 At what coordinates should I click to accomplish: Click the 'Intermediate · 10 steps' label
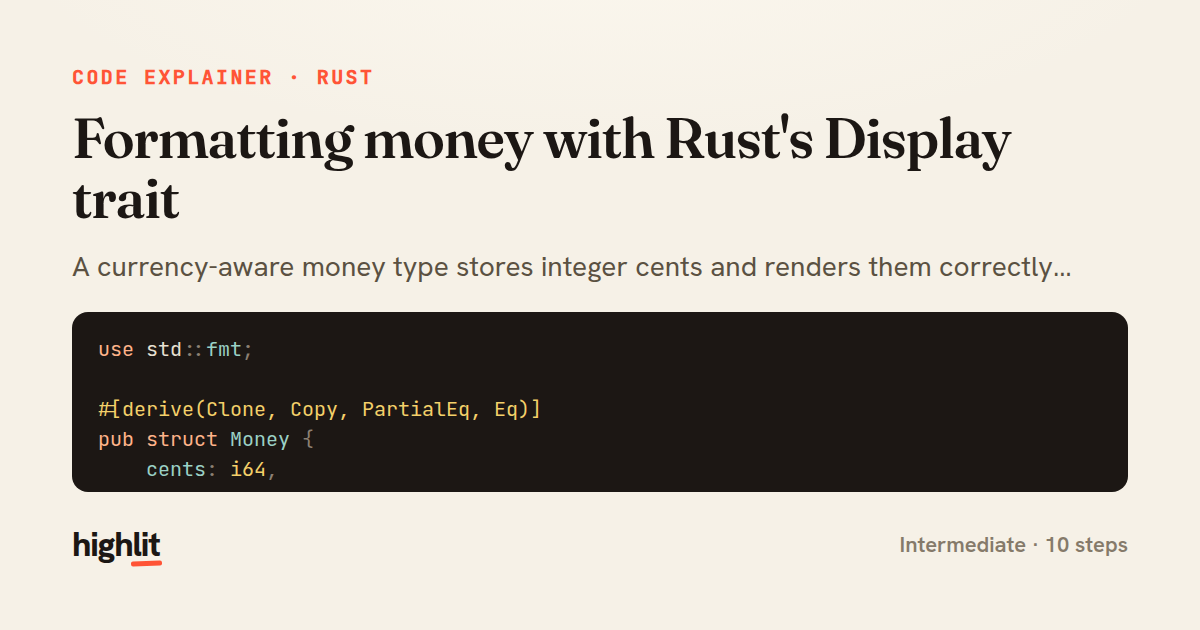click(1013, 545)
